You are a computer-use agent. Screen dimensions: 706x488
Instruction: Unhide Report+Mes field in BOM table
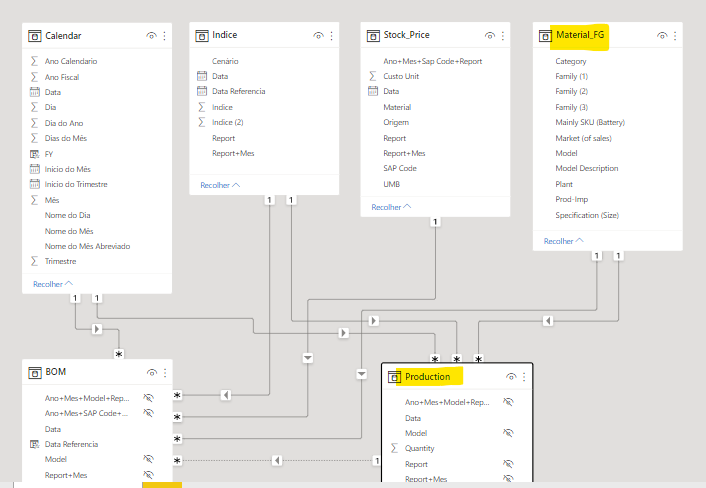point(148,474)
